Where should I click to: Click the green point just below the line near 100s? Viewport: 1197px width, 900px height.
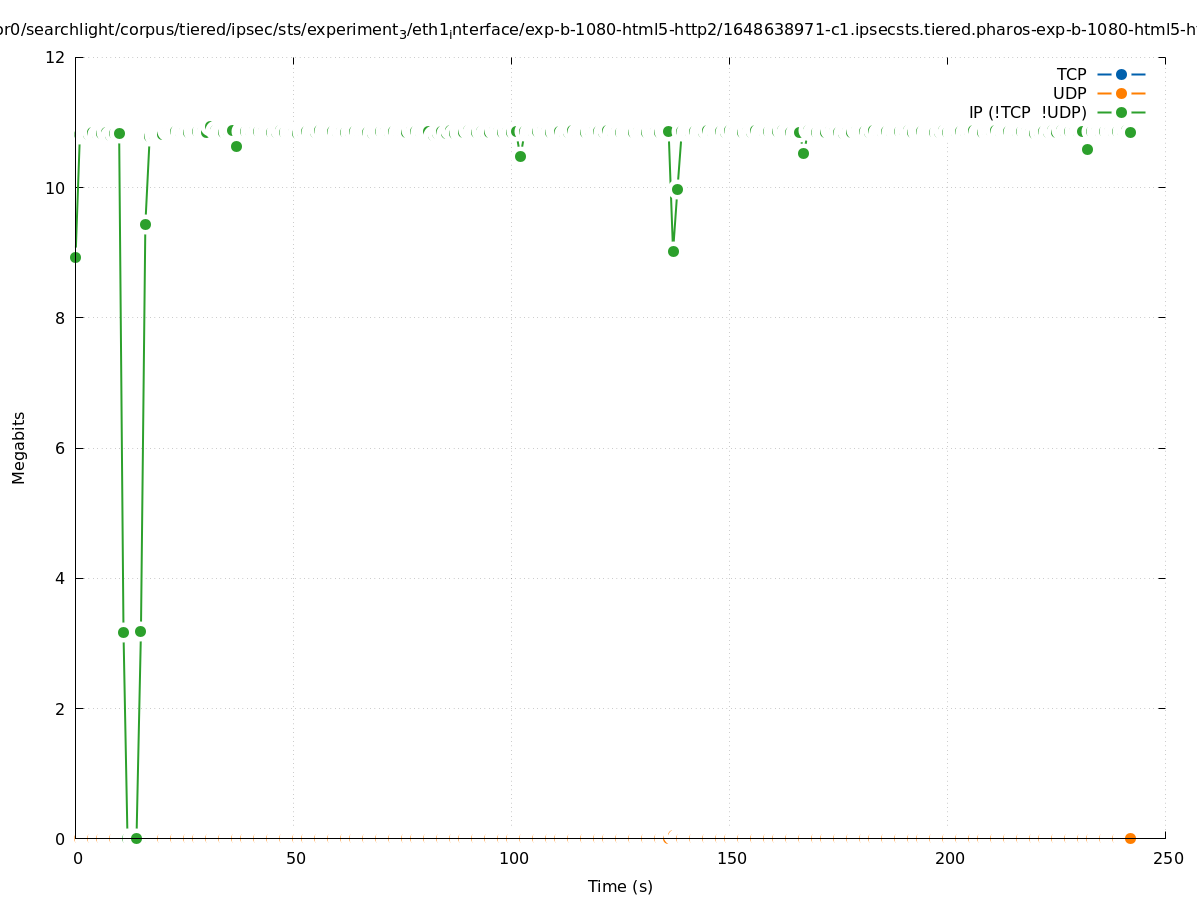(x=520, y=156)
